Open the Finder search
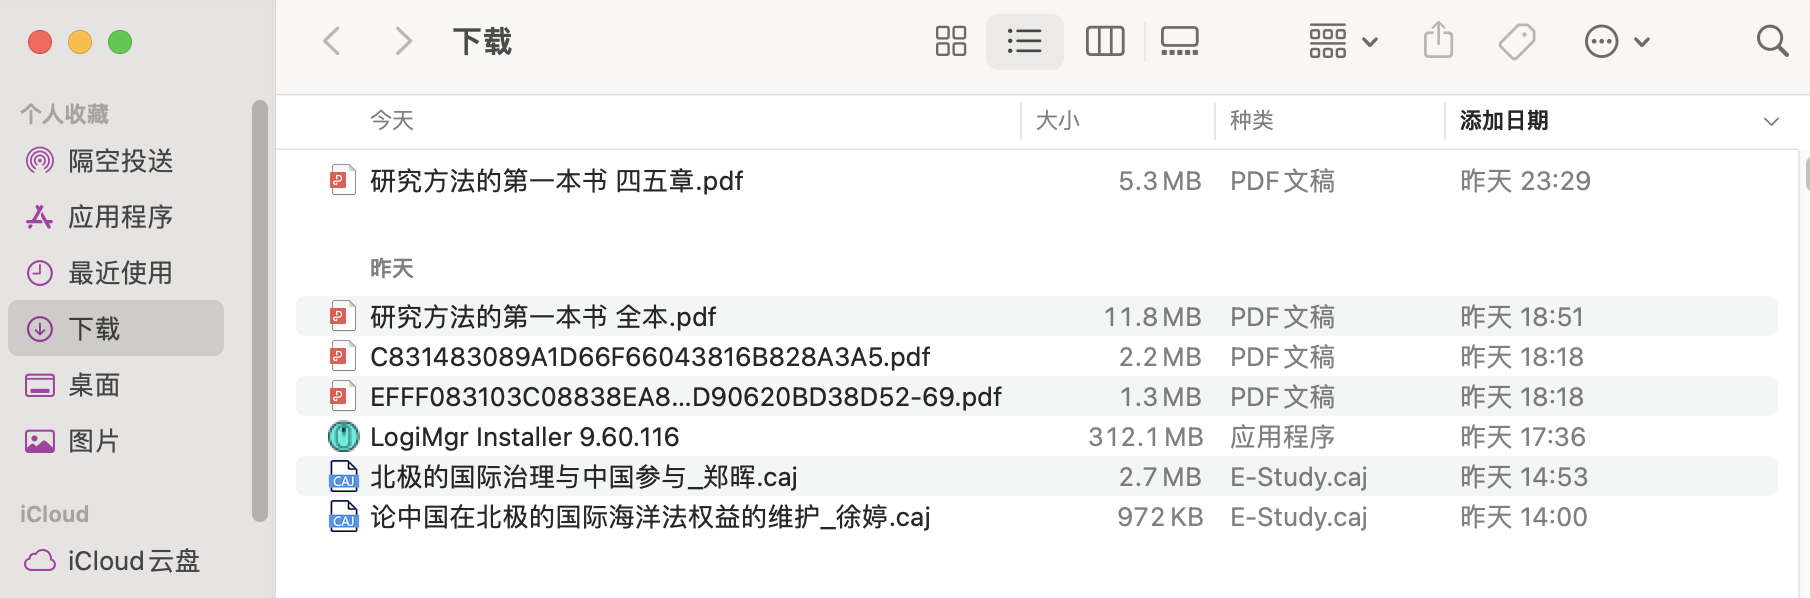Screen dimensions: 1810x598 [1771, 42]
